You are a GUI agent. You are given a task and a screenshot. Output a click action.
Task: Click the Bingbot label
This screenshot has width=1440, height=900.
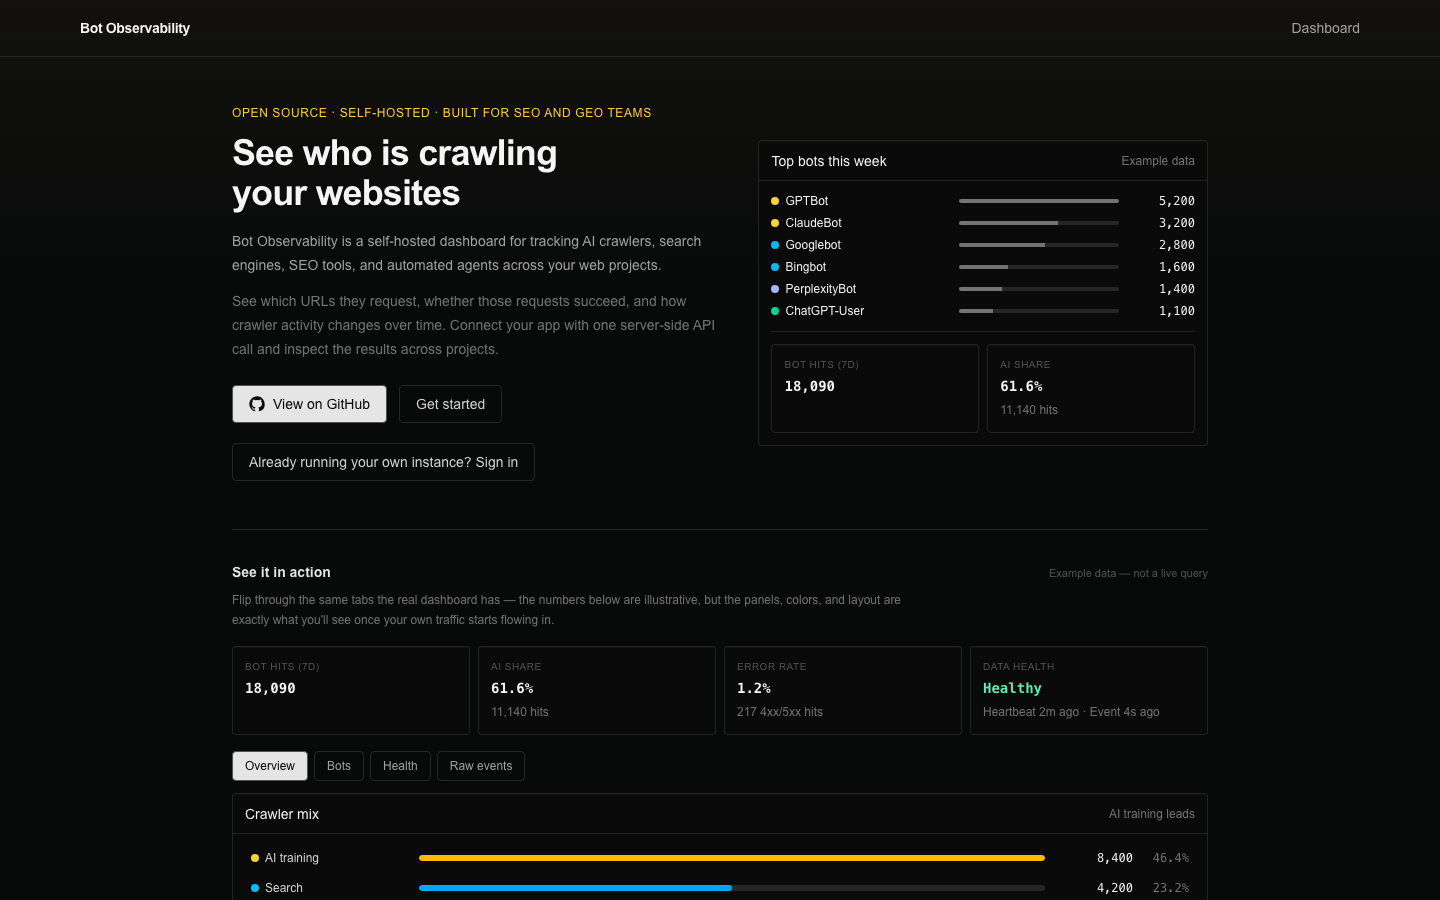click(x=806, y=267)
